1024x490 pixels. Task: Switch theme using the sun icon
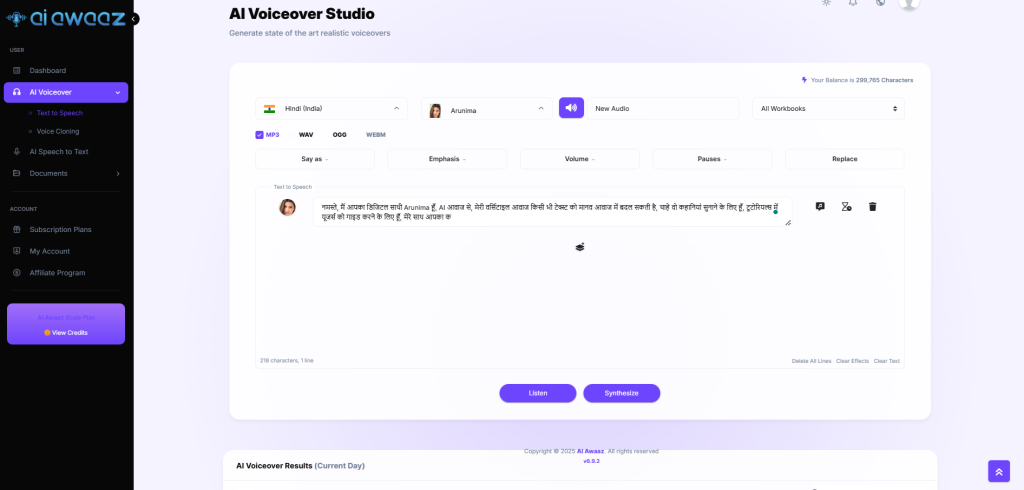click(x=825, y=3)
